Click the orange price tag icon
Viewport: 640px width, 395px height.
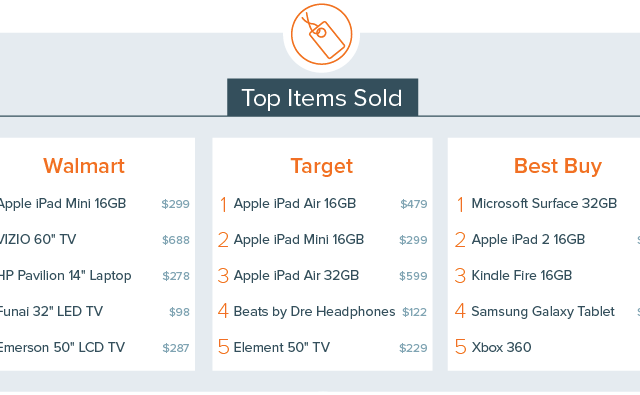point(322,34)
